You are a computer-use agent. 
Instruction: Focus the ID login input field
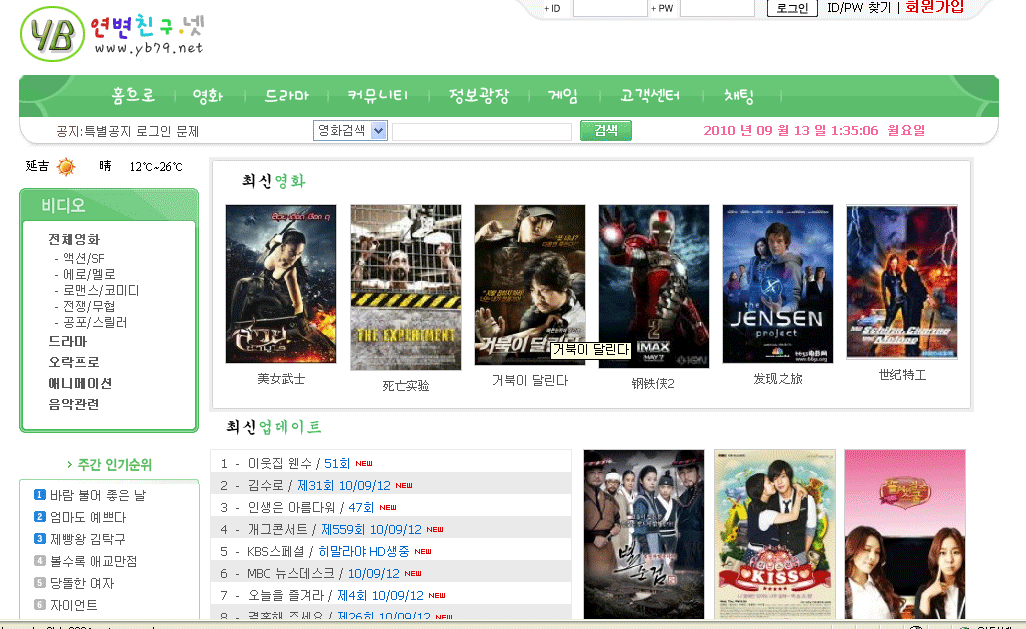click(610, 8)
